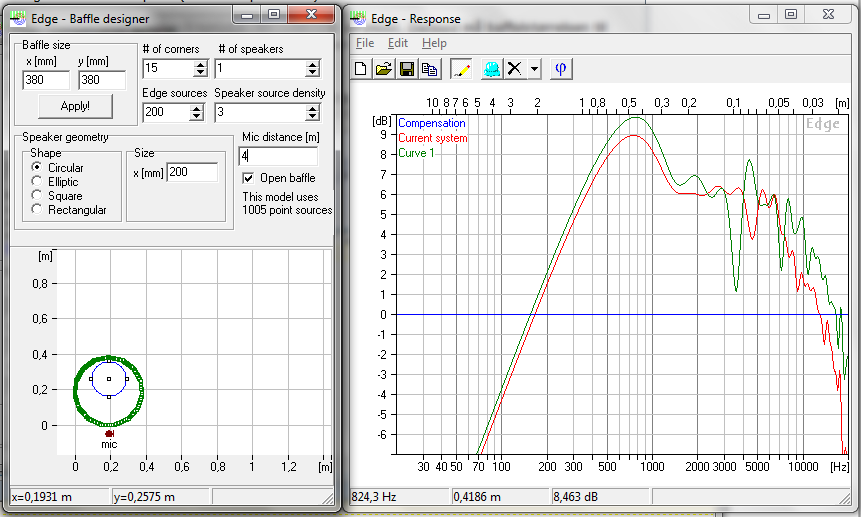Choose the Rectangular shape option

[37, 210]
